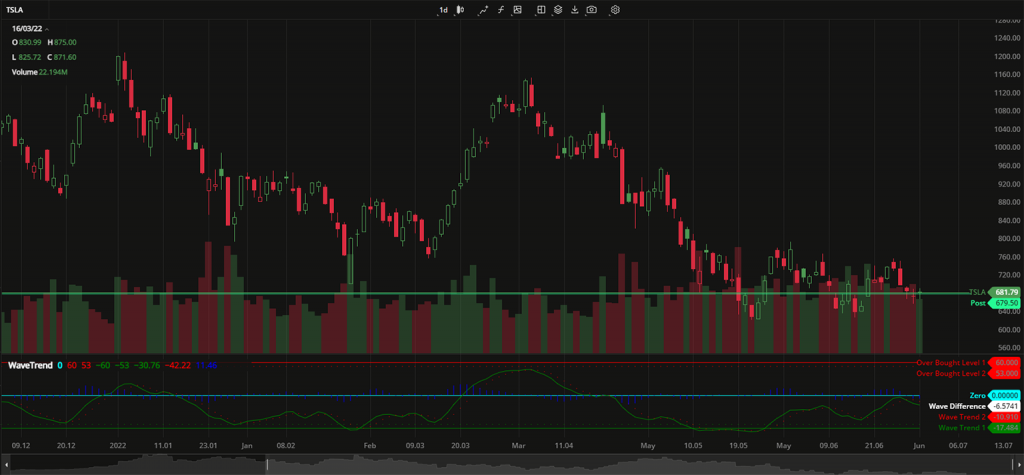Click the O 830.99 open value
Viewport: 1024px width, 475px height.
click(x=27, y=42)
